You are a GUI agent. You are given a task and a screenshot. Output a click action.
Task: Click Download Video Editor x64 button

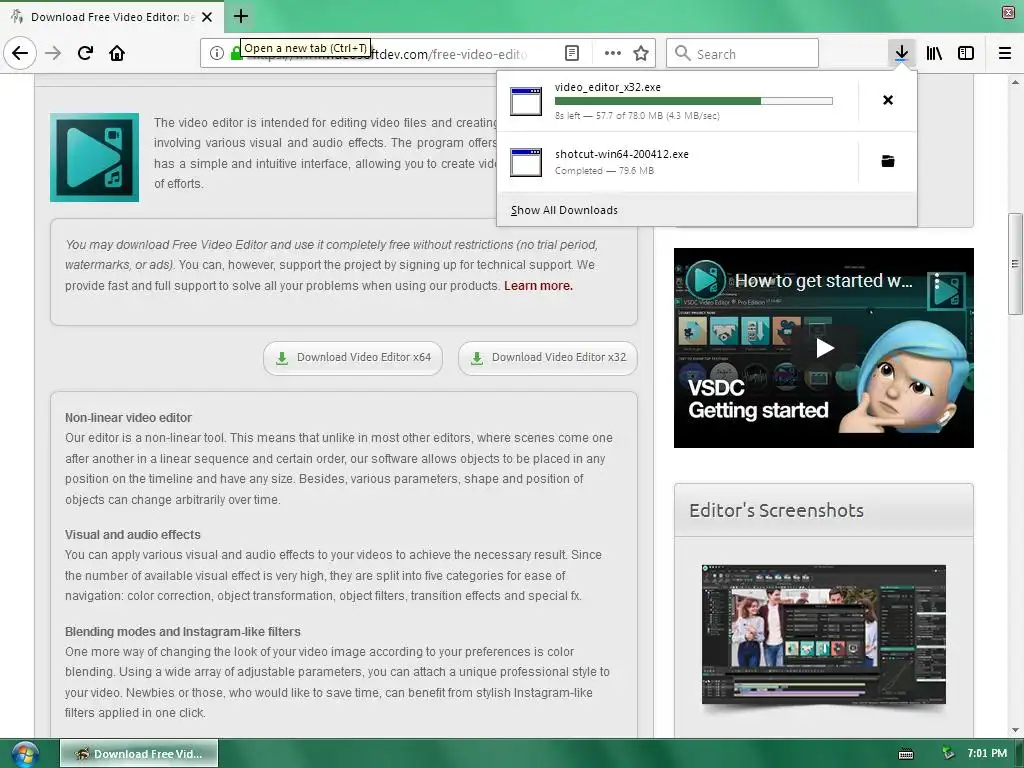point(353,358)
